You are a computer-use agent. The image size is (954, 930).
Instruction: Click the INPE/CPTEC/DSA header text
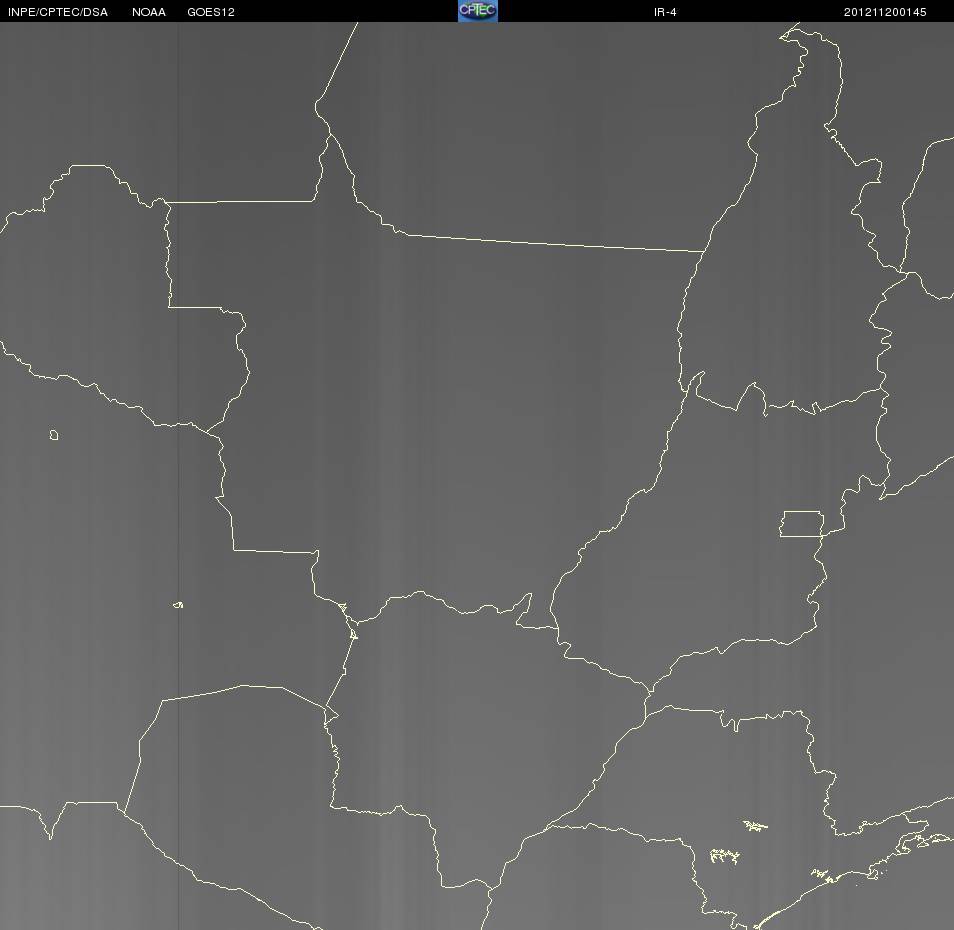[x=58, y=12]
